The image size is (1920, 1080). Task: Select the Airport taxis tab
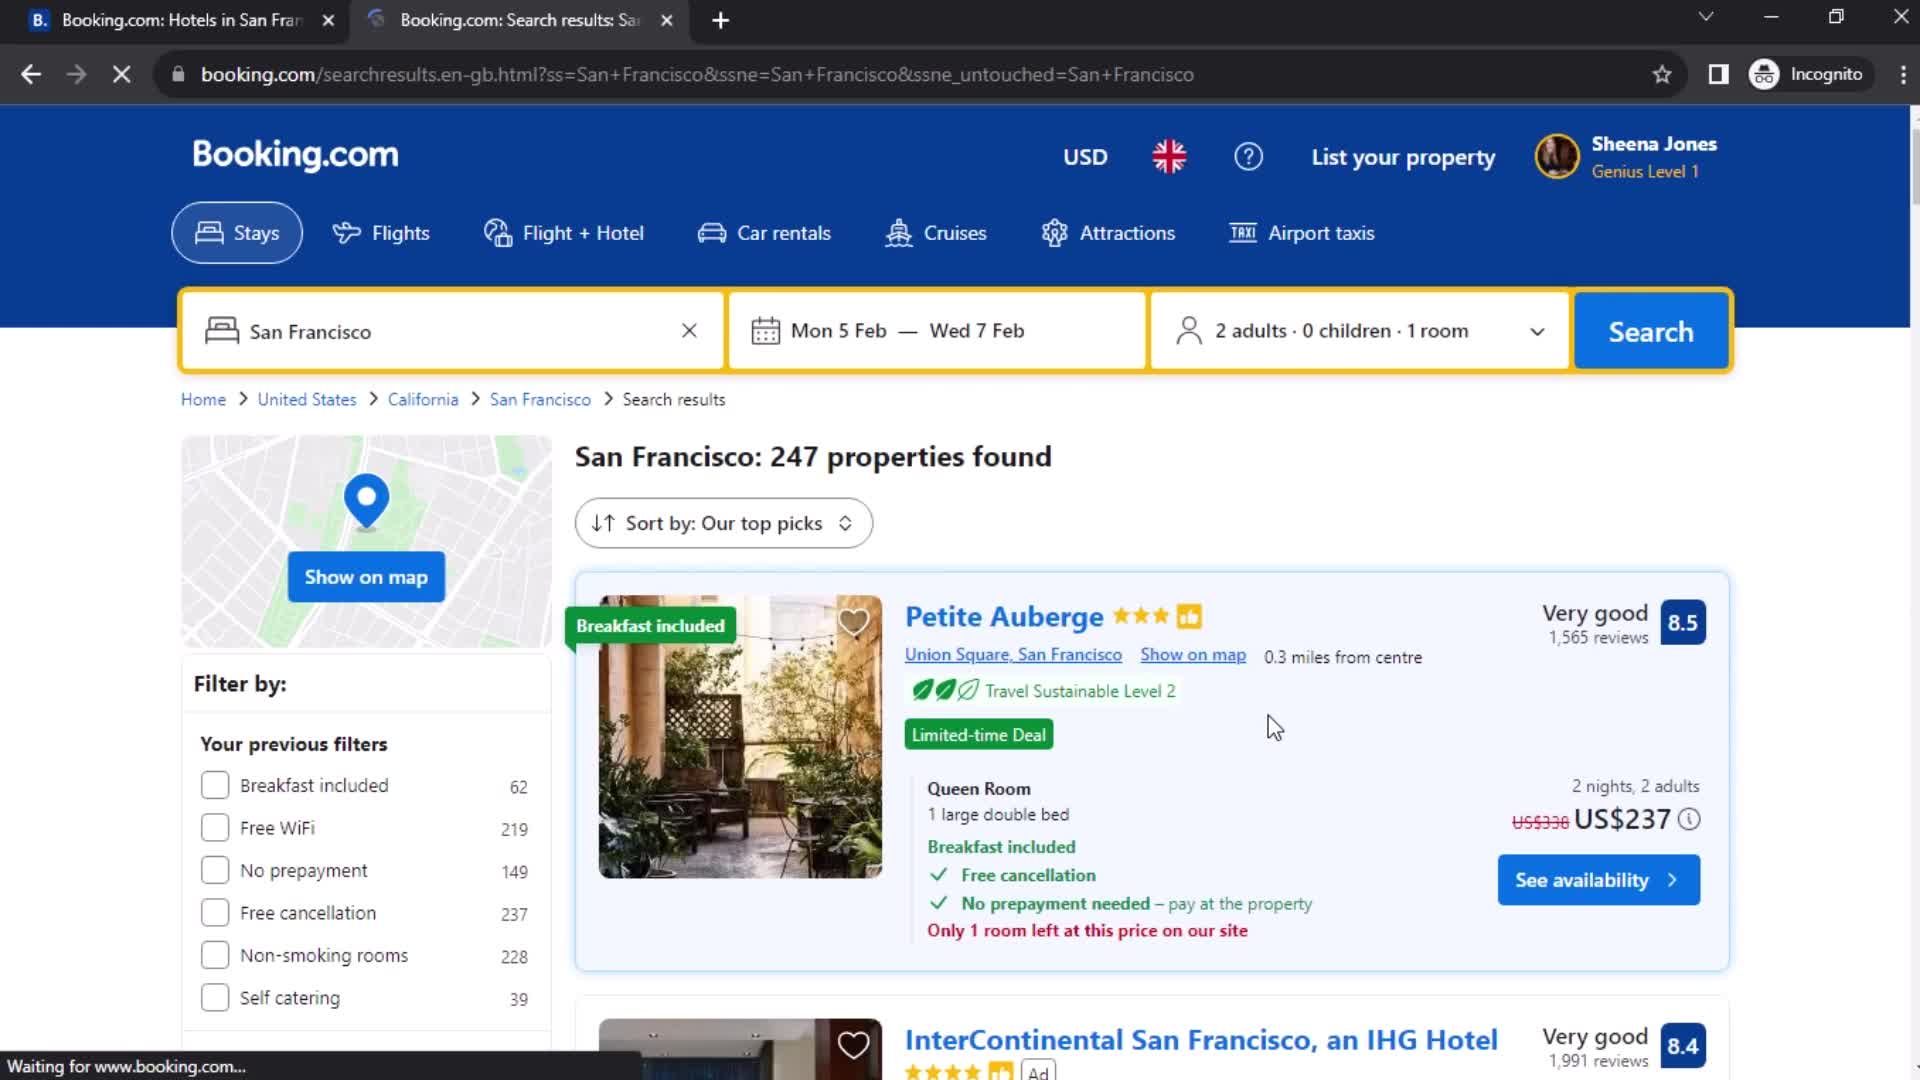[x=1301, y=233]
